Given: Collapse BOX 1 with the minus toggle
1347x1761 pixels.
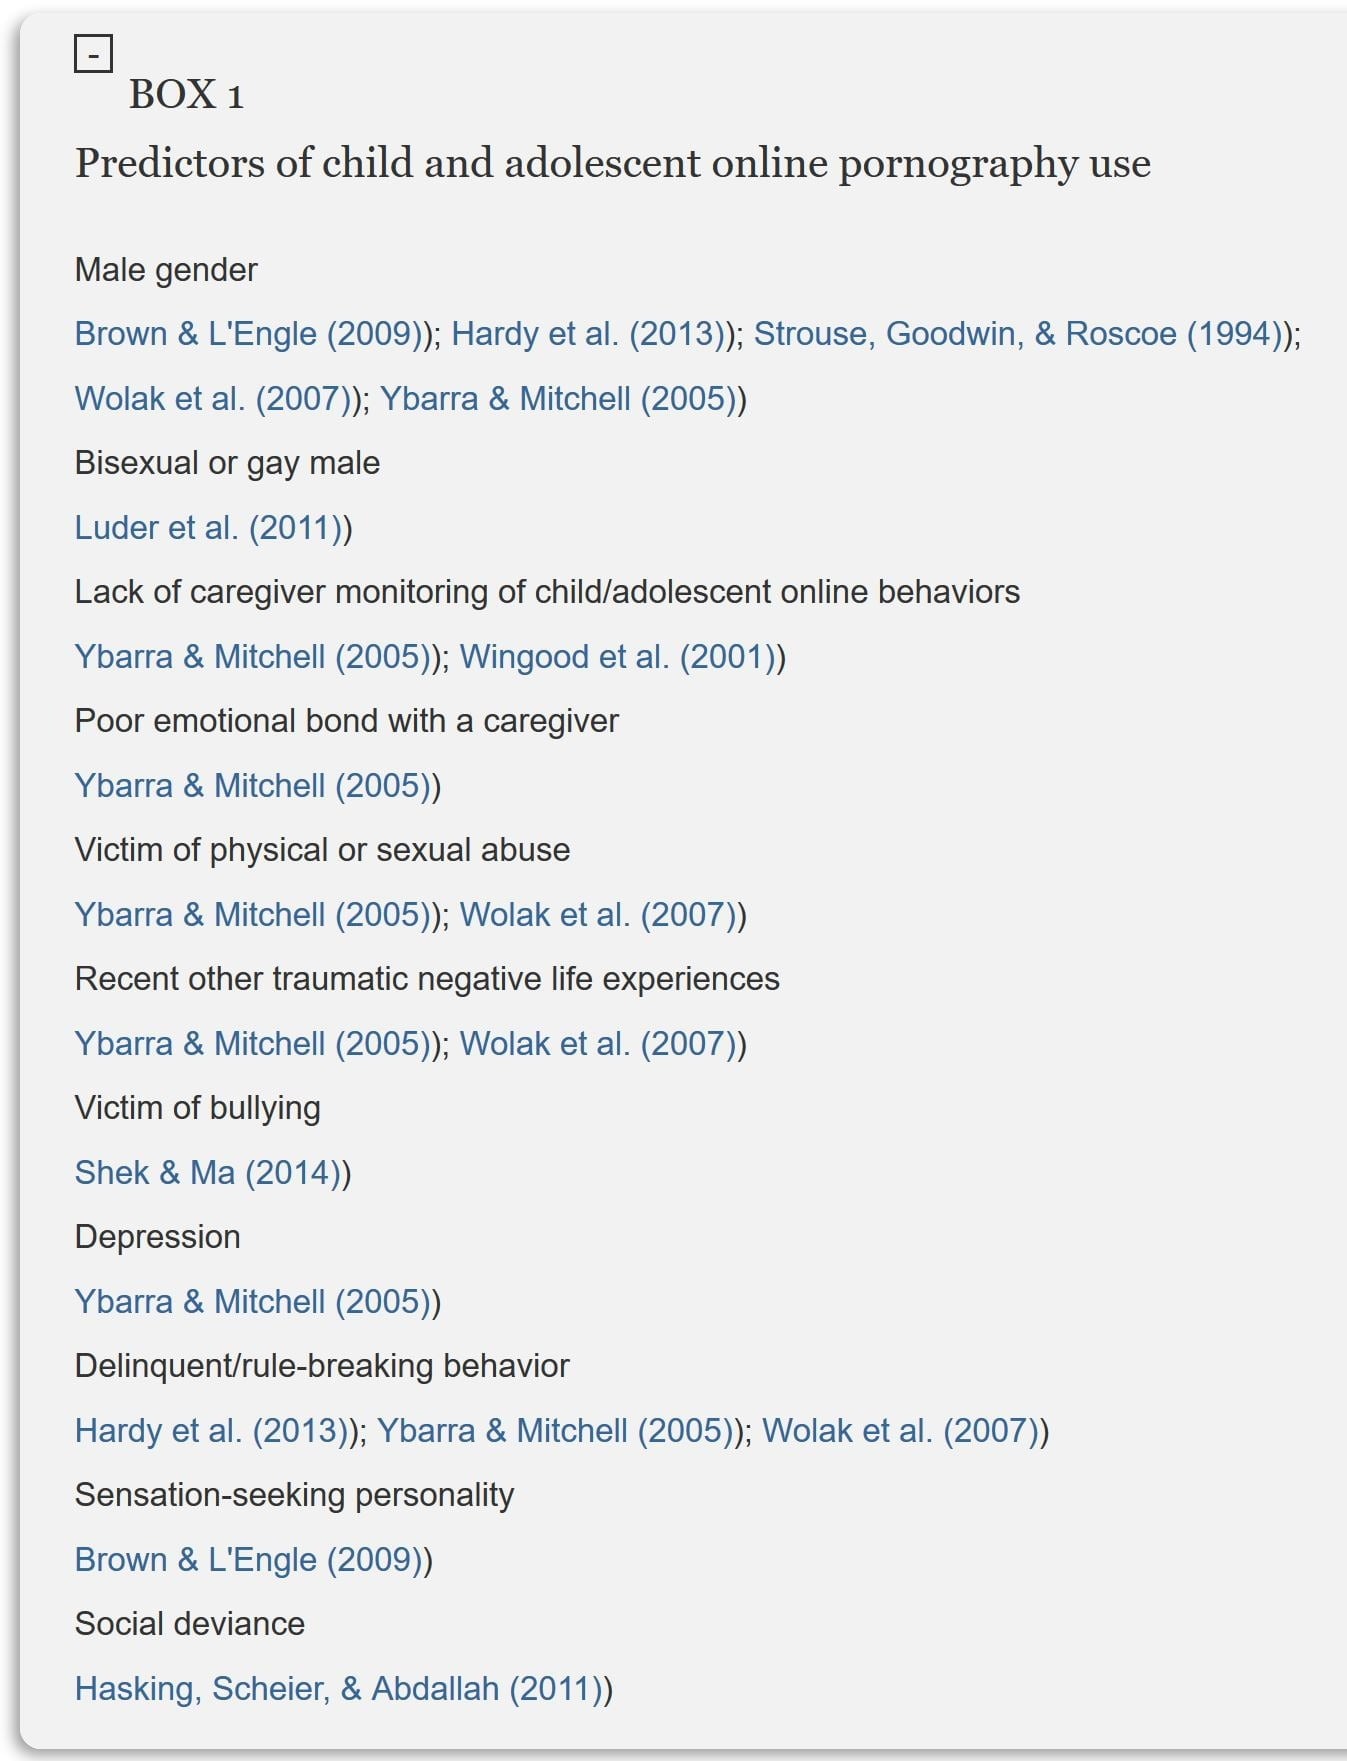Looking at the screenshot, I should [93, 54].
